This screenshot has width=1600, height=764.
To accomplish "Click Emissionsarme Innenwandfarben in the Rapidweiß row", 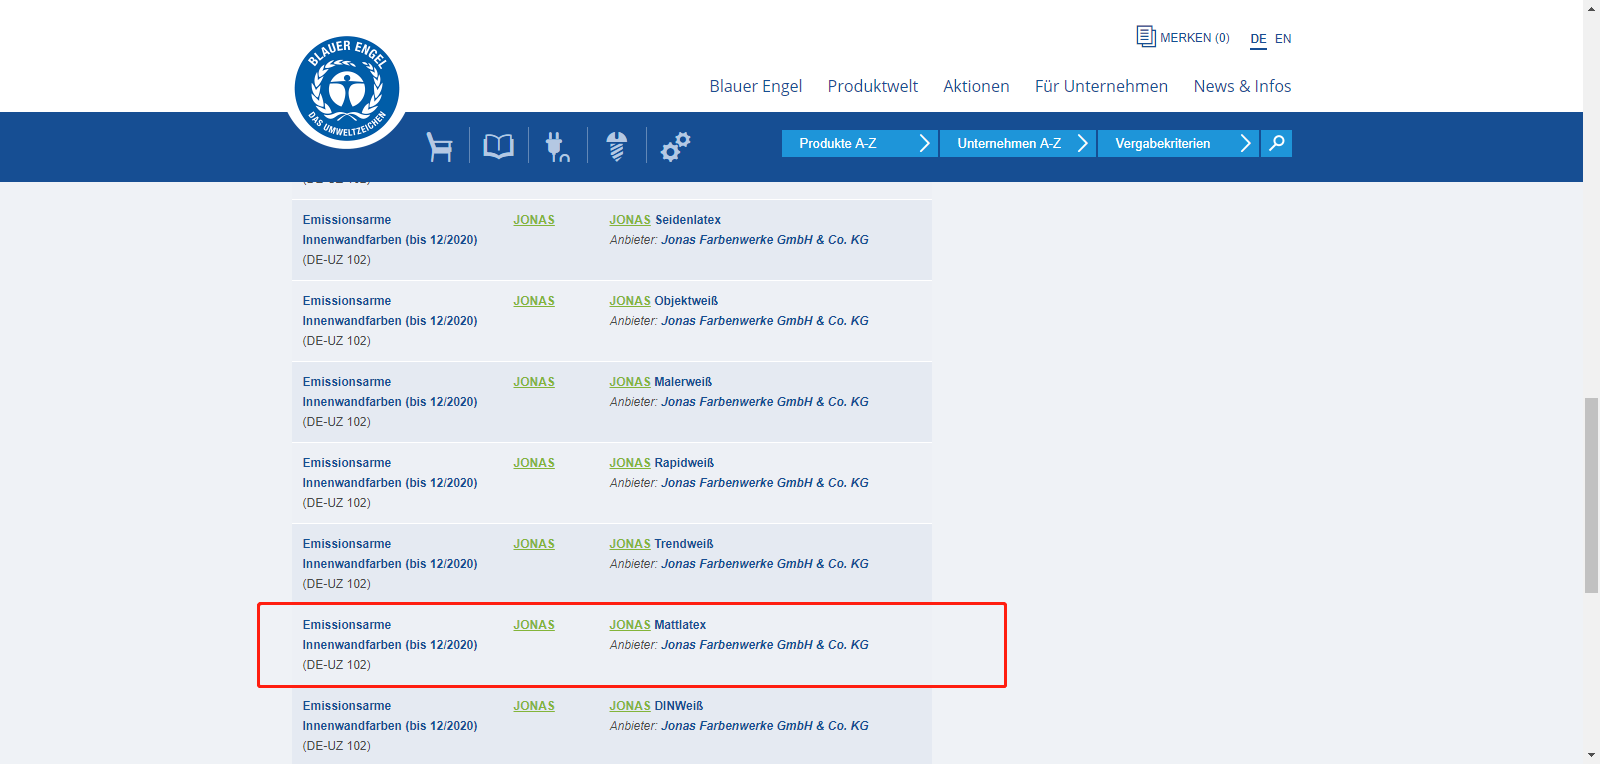I will coord(390,473).
